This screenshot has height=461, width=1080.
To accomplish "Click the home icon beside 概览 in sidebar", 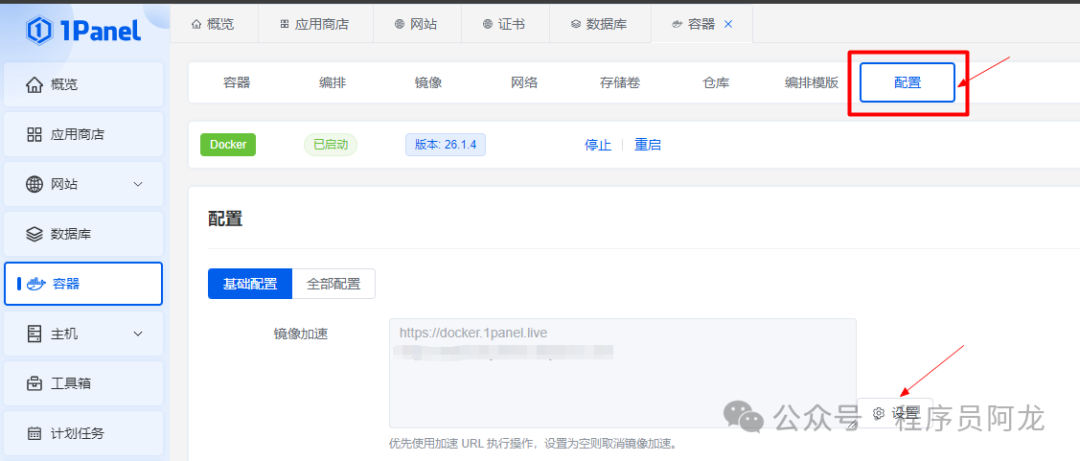I will pos(34,85).
